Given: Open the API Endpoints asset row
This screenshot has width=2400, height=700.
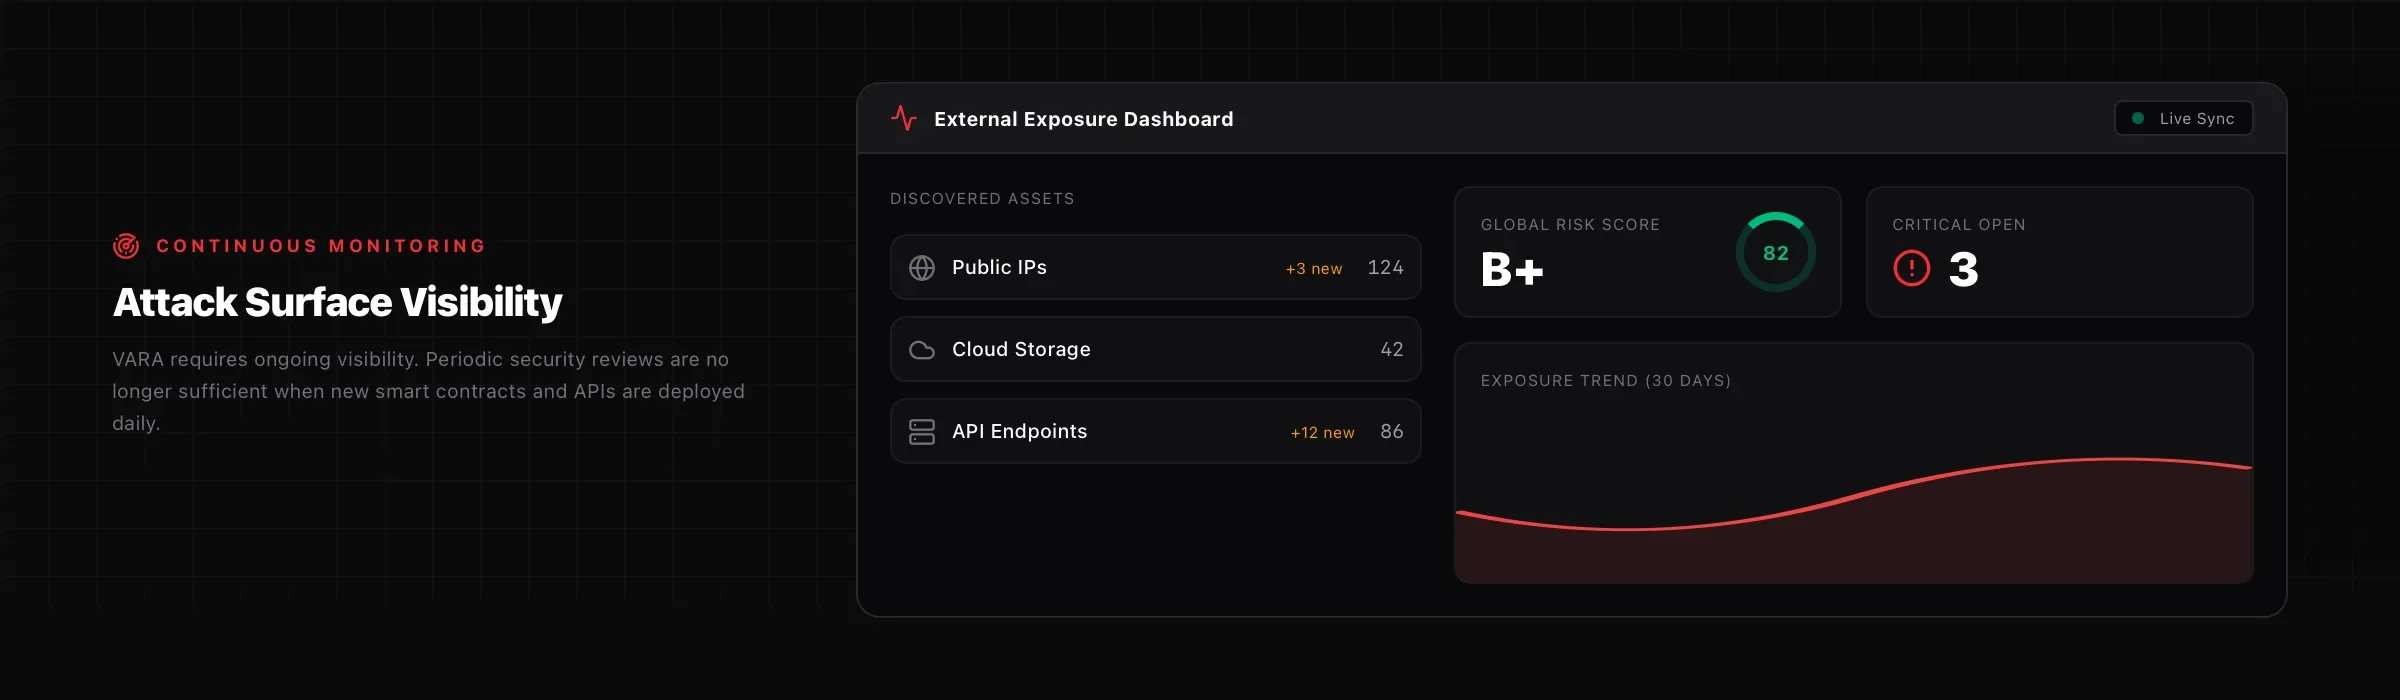Looking at the screenshot, I should click(1156, 431).
